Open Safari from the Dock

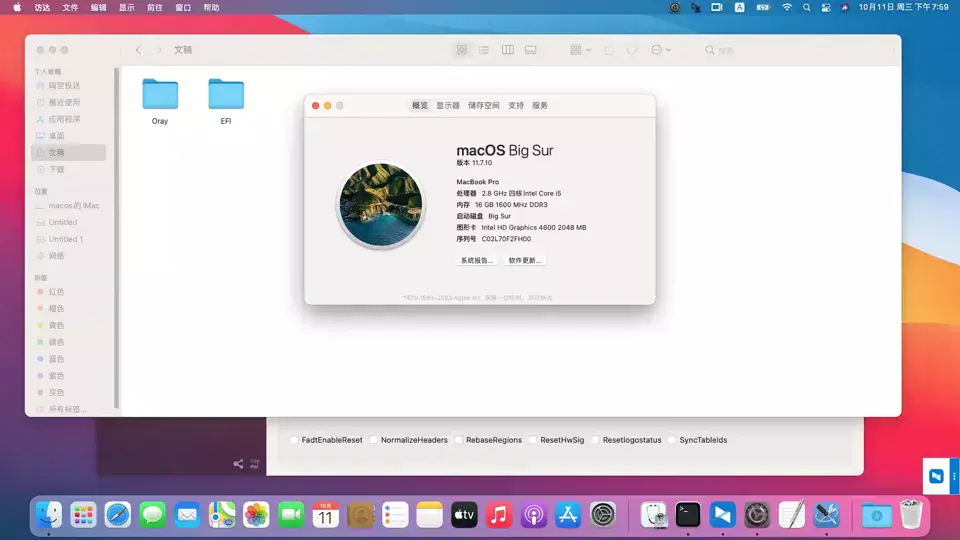point(118,515)
